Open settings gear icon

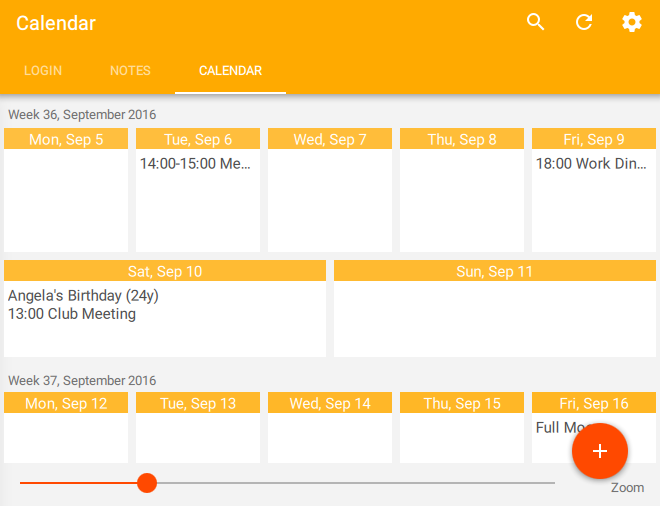pos(632,22)
